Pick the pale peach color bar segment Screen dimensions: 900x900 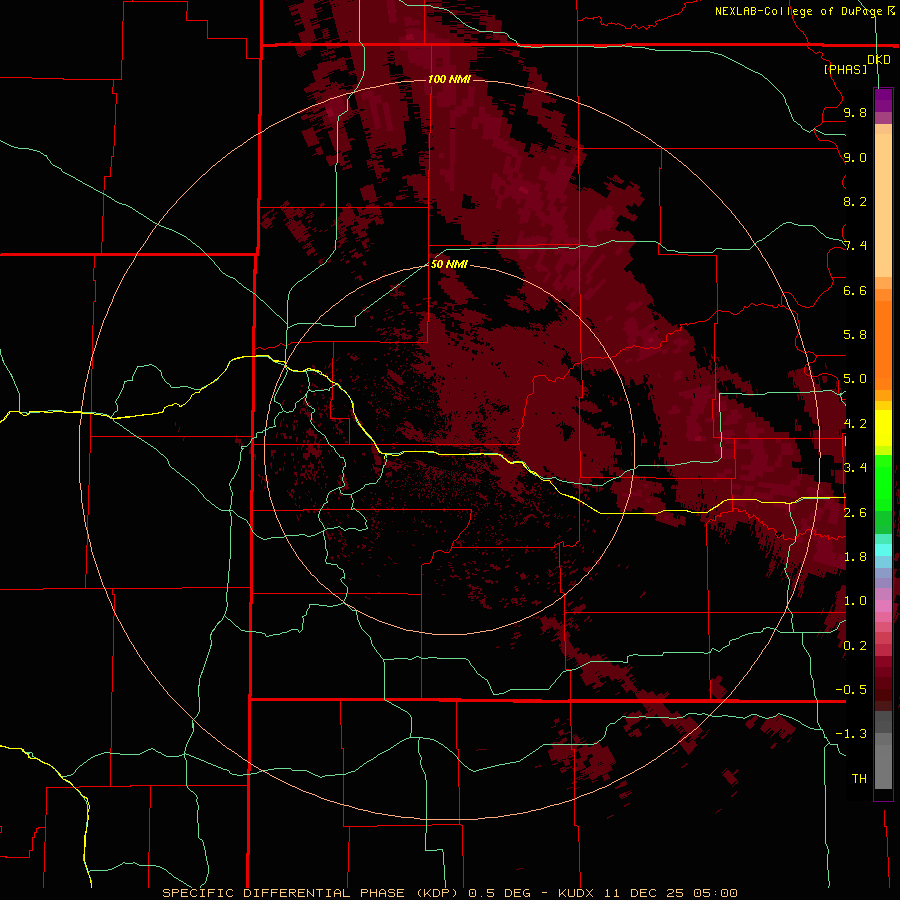(x=883, y=205)
